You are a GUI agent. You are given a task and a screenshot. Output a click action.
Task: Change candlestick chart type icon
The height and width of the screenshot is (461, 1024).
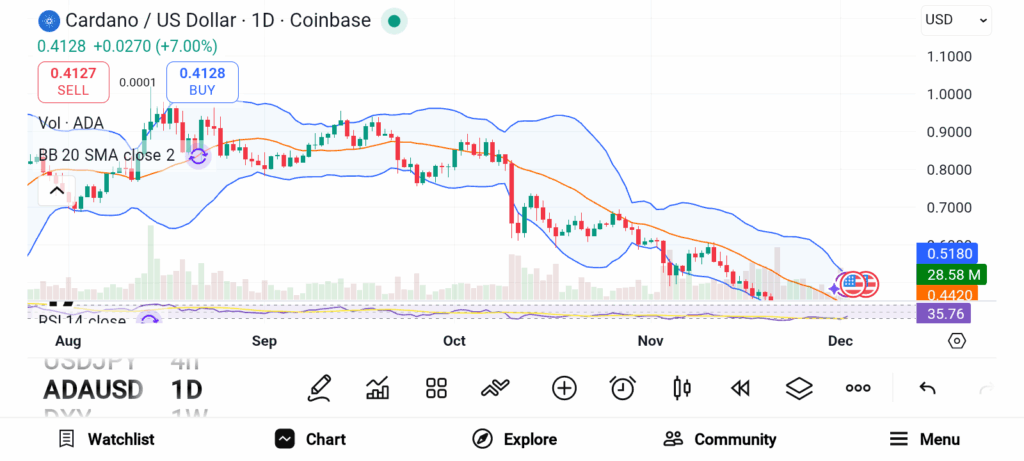pyautogui.click(x=682, y=388)
